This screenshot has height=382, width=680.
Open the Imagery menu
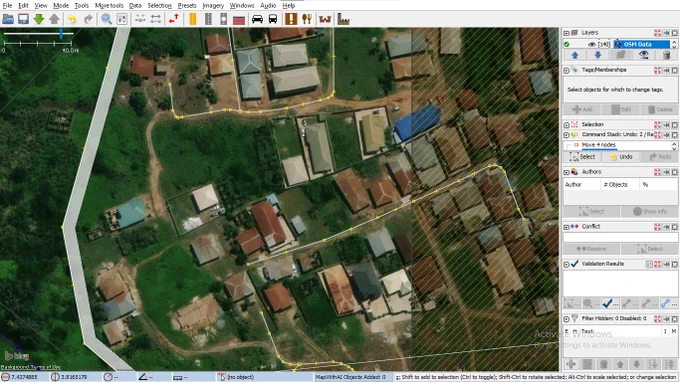click(213, 6)
